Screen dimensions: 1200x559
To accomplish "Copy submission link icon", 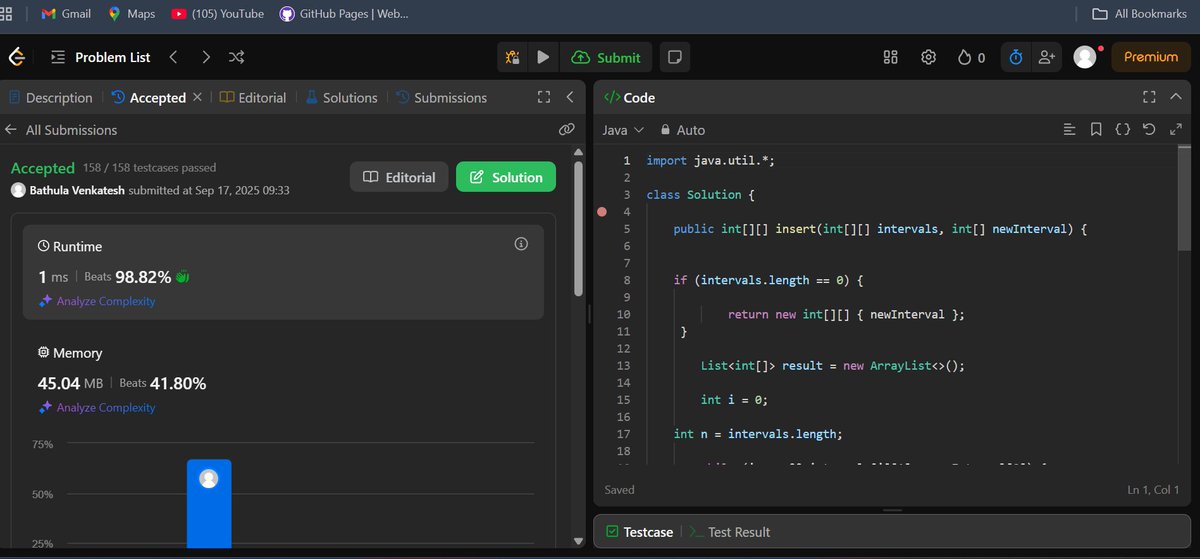I will pyautogui.click(x=566, y=130).
